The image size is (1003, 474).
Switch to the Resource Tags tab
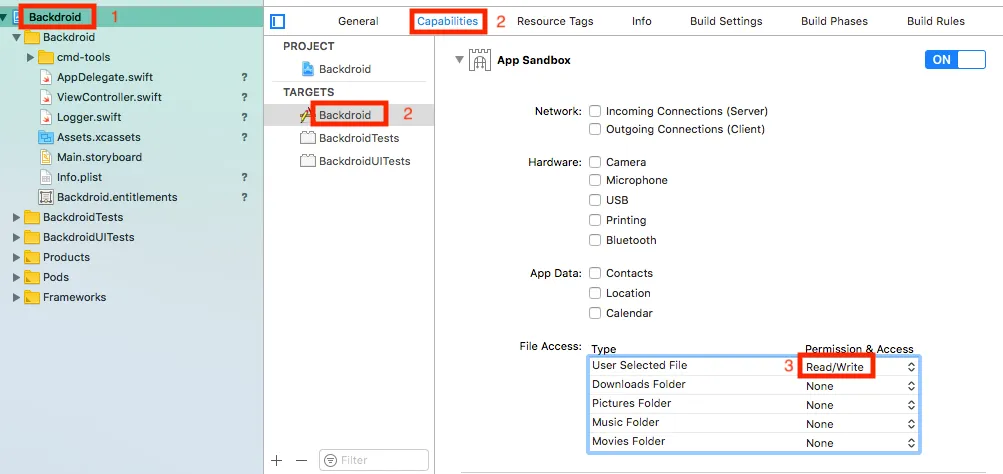(x=555, y=21)
